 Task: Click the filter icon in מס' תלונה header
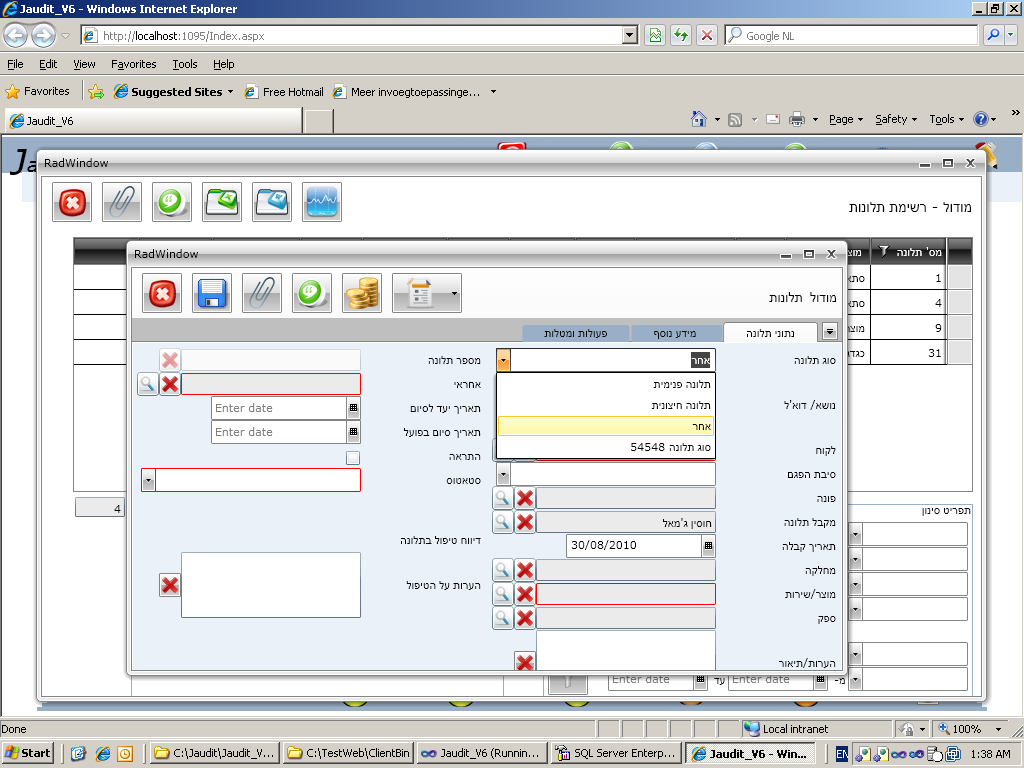[x=884, y=251]
